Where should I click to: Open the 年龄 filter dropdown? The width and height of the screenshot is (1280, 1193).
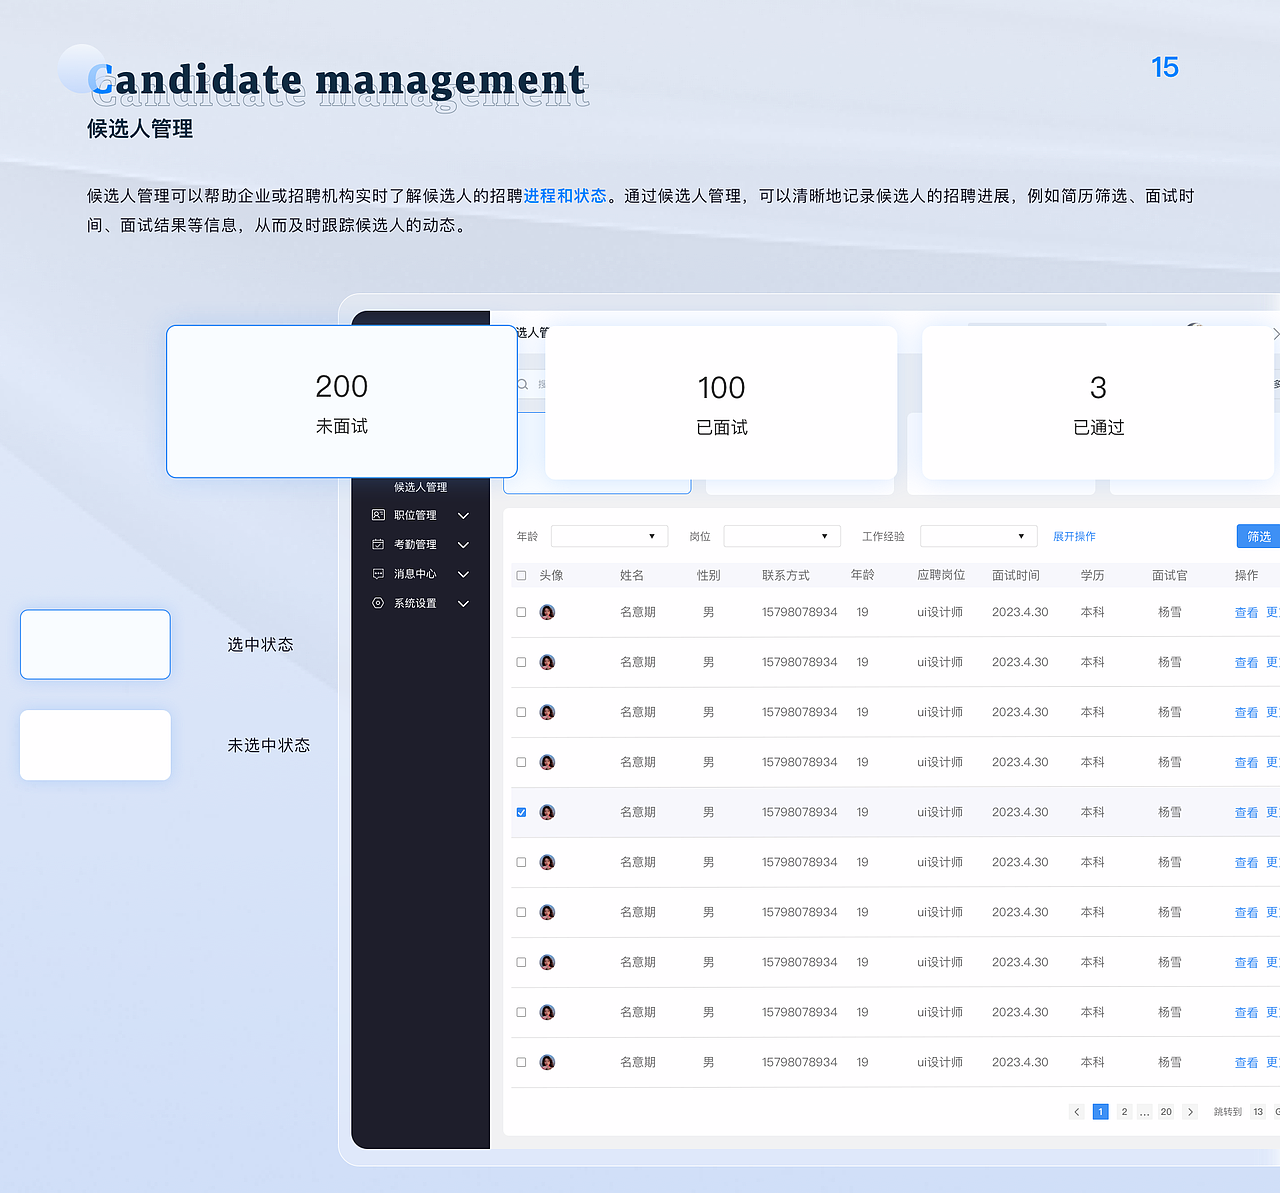[609, 536]
